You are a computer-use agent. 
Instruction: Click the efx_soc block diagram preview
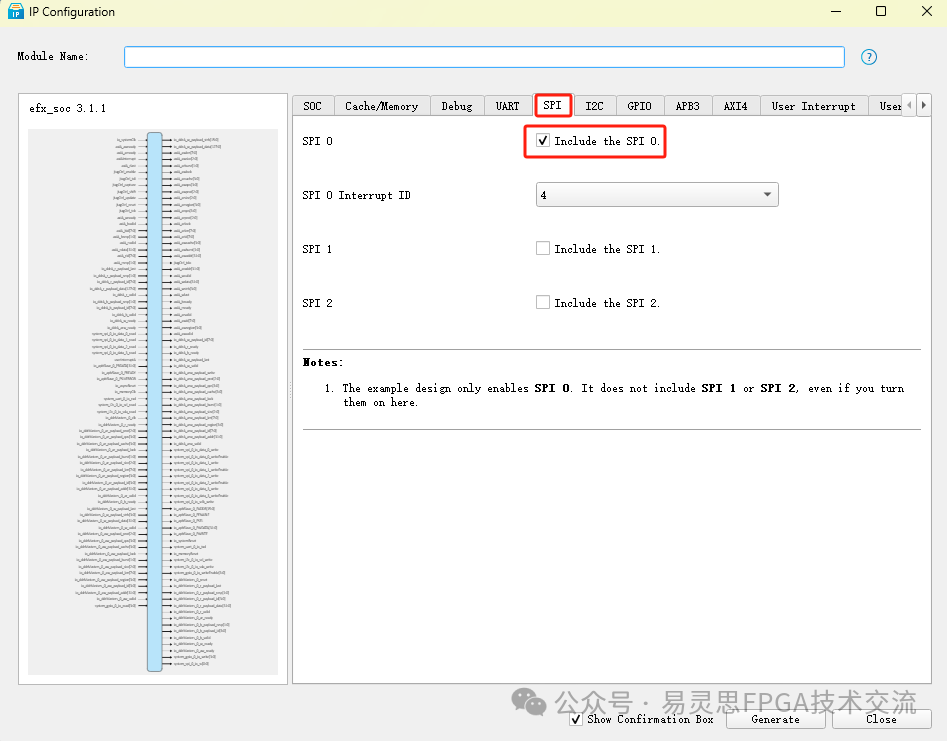coord(153,400)
